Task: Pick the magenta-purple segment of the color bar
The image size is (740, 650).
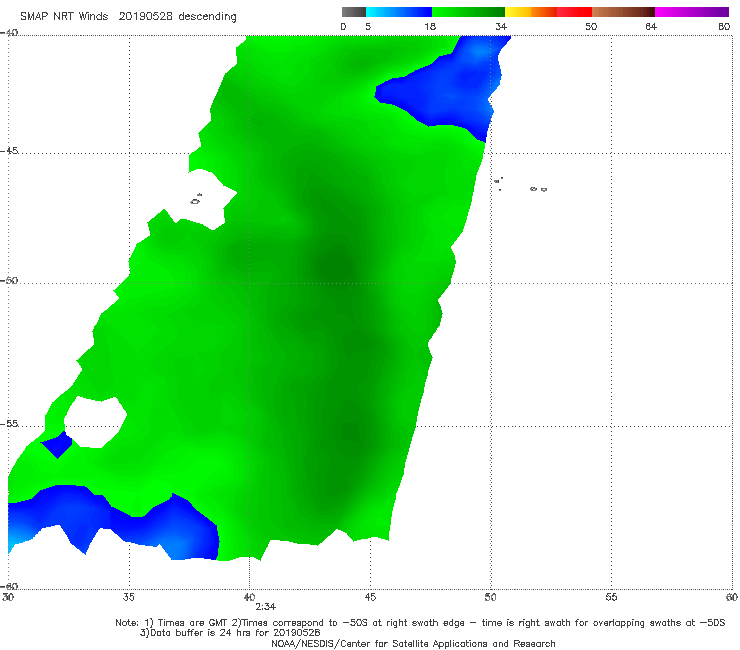Action: click(x=692, y=12)
